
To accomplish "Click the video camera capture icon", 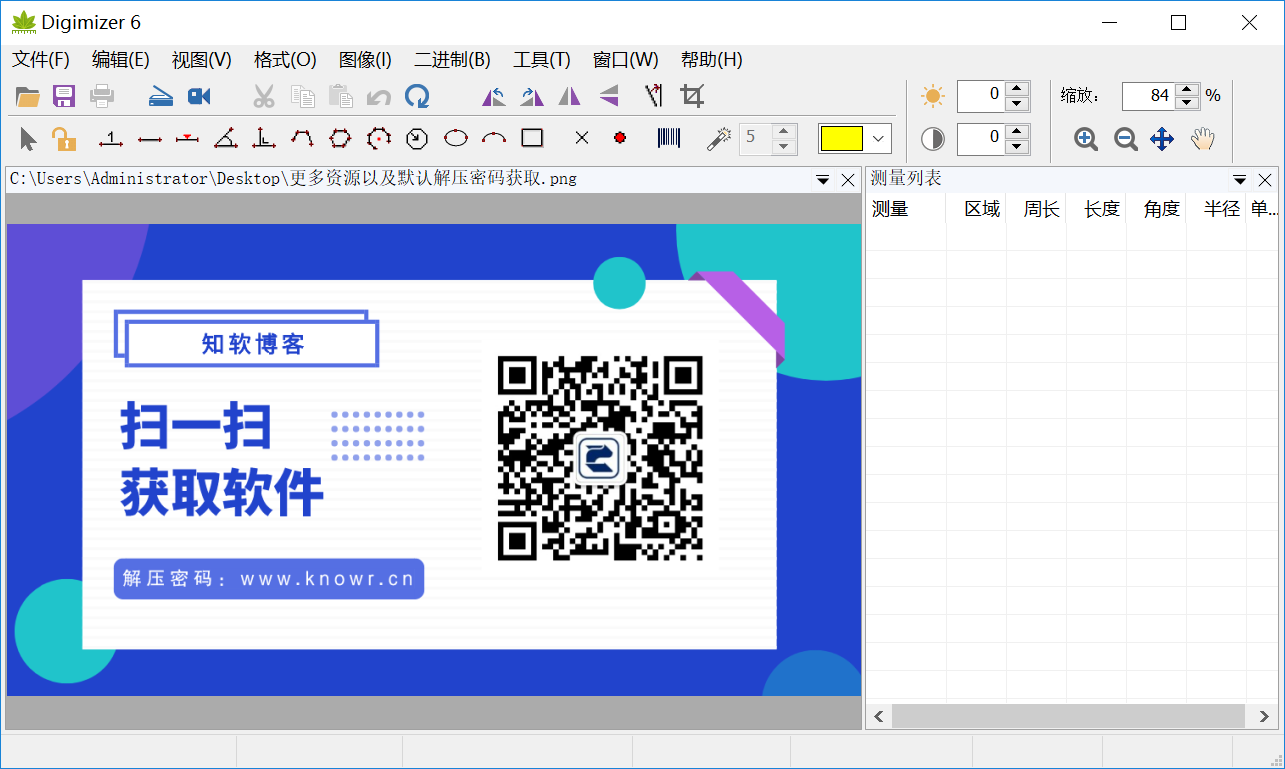I will click(x=200, y=96).
